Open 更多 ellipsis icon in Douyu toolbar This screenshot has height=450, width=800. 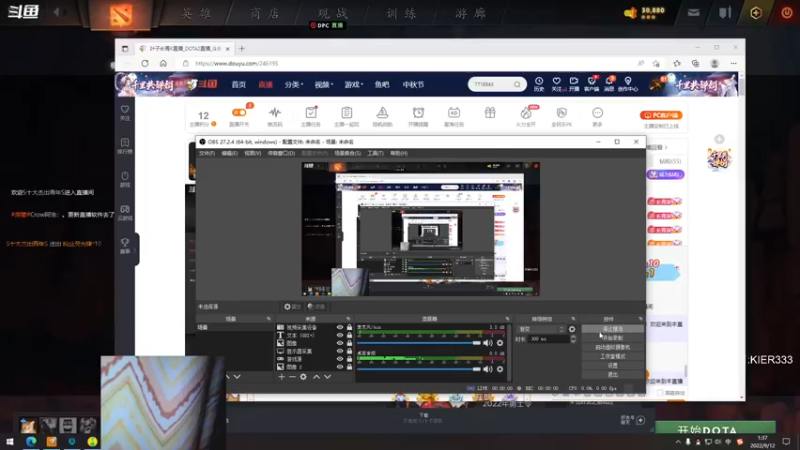click(597, 113)
